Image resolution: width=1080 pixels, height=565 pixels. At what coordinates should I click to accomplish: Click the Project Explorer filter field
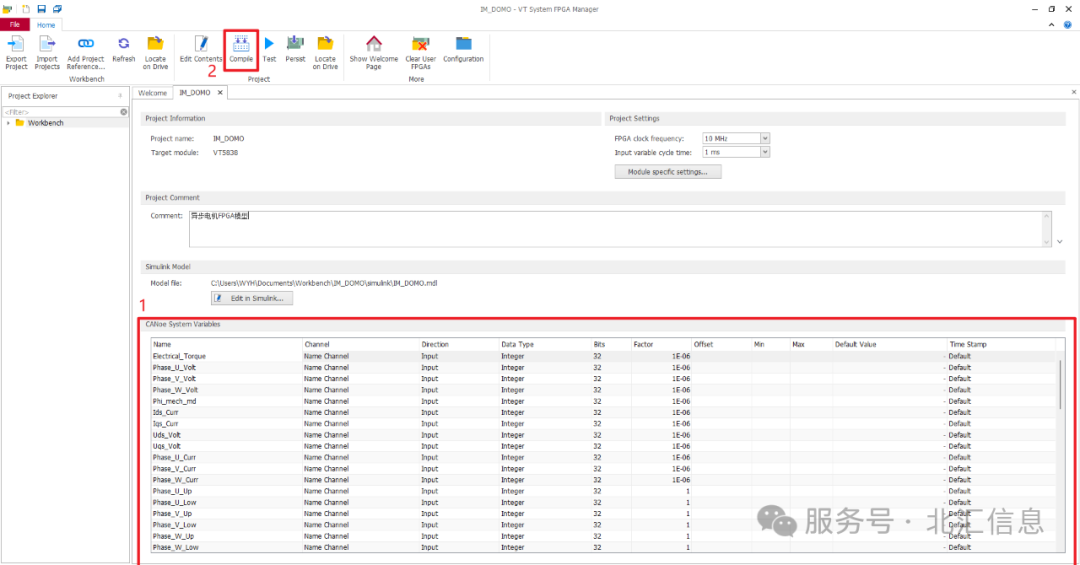(x=62, y=112)
